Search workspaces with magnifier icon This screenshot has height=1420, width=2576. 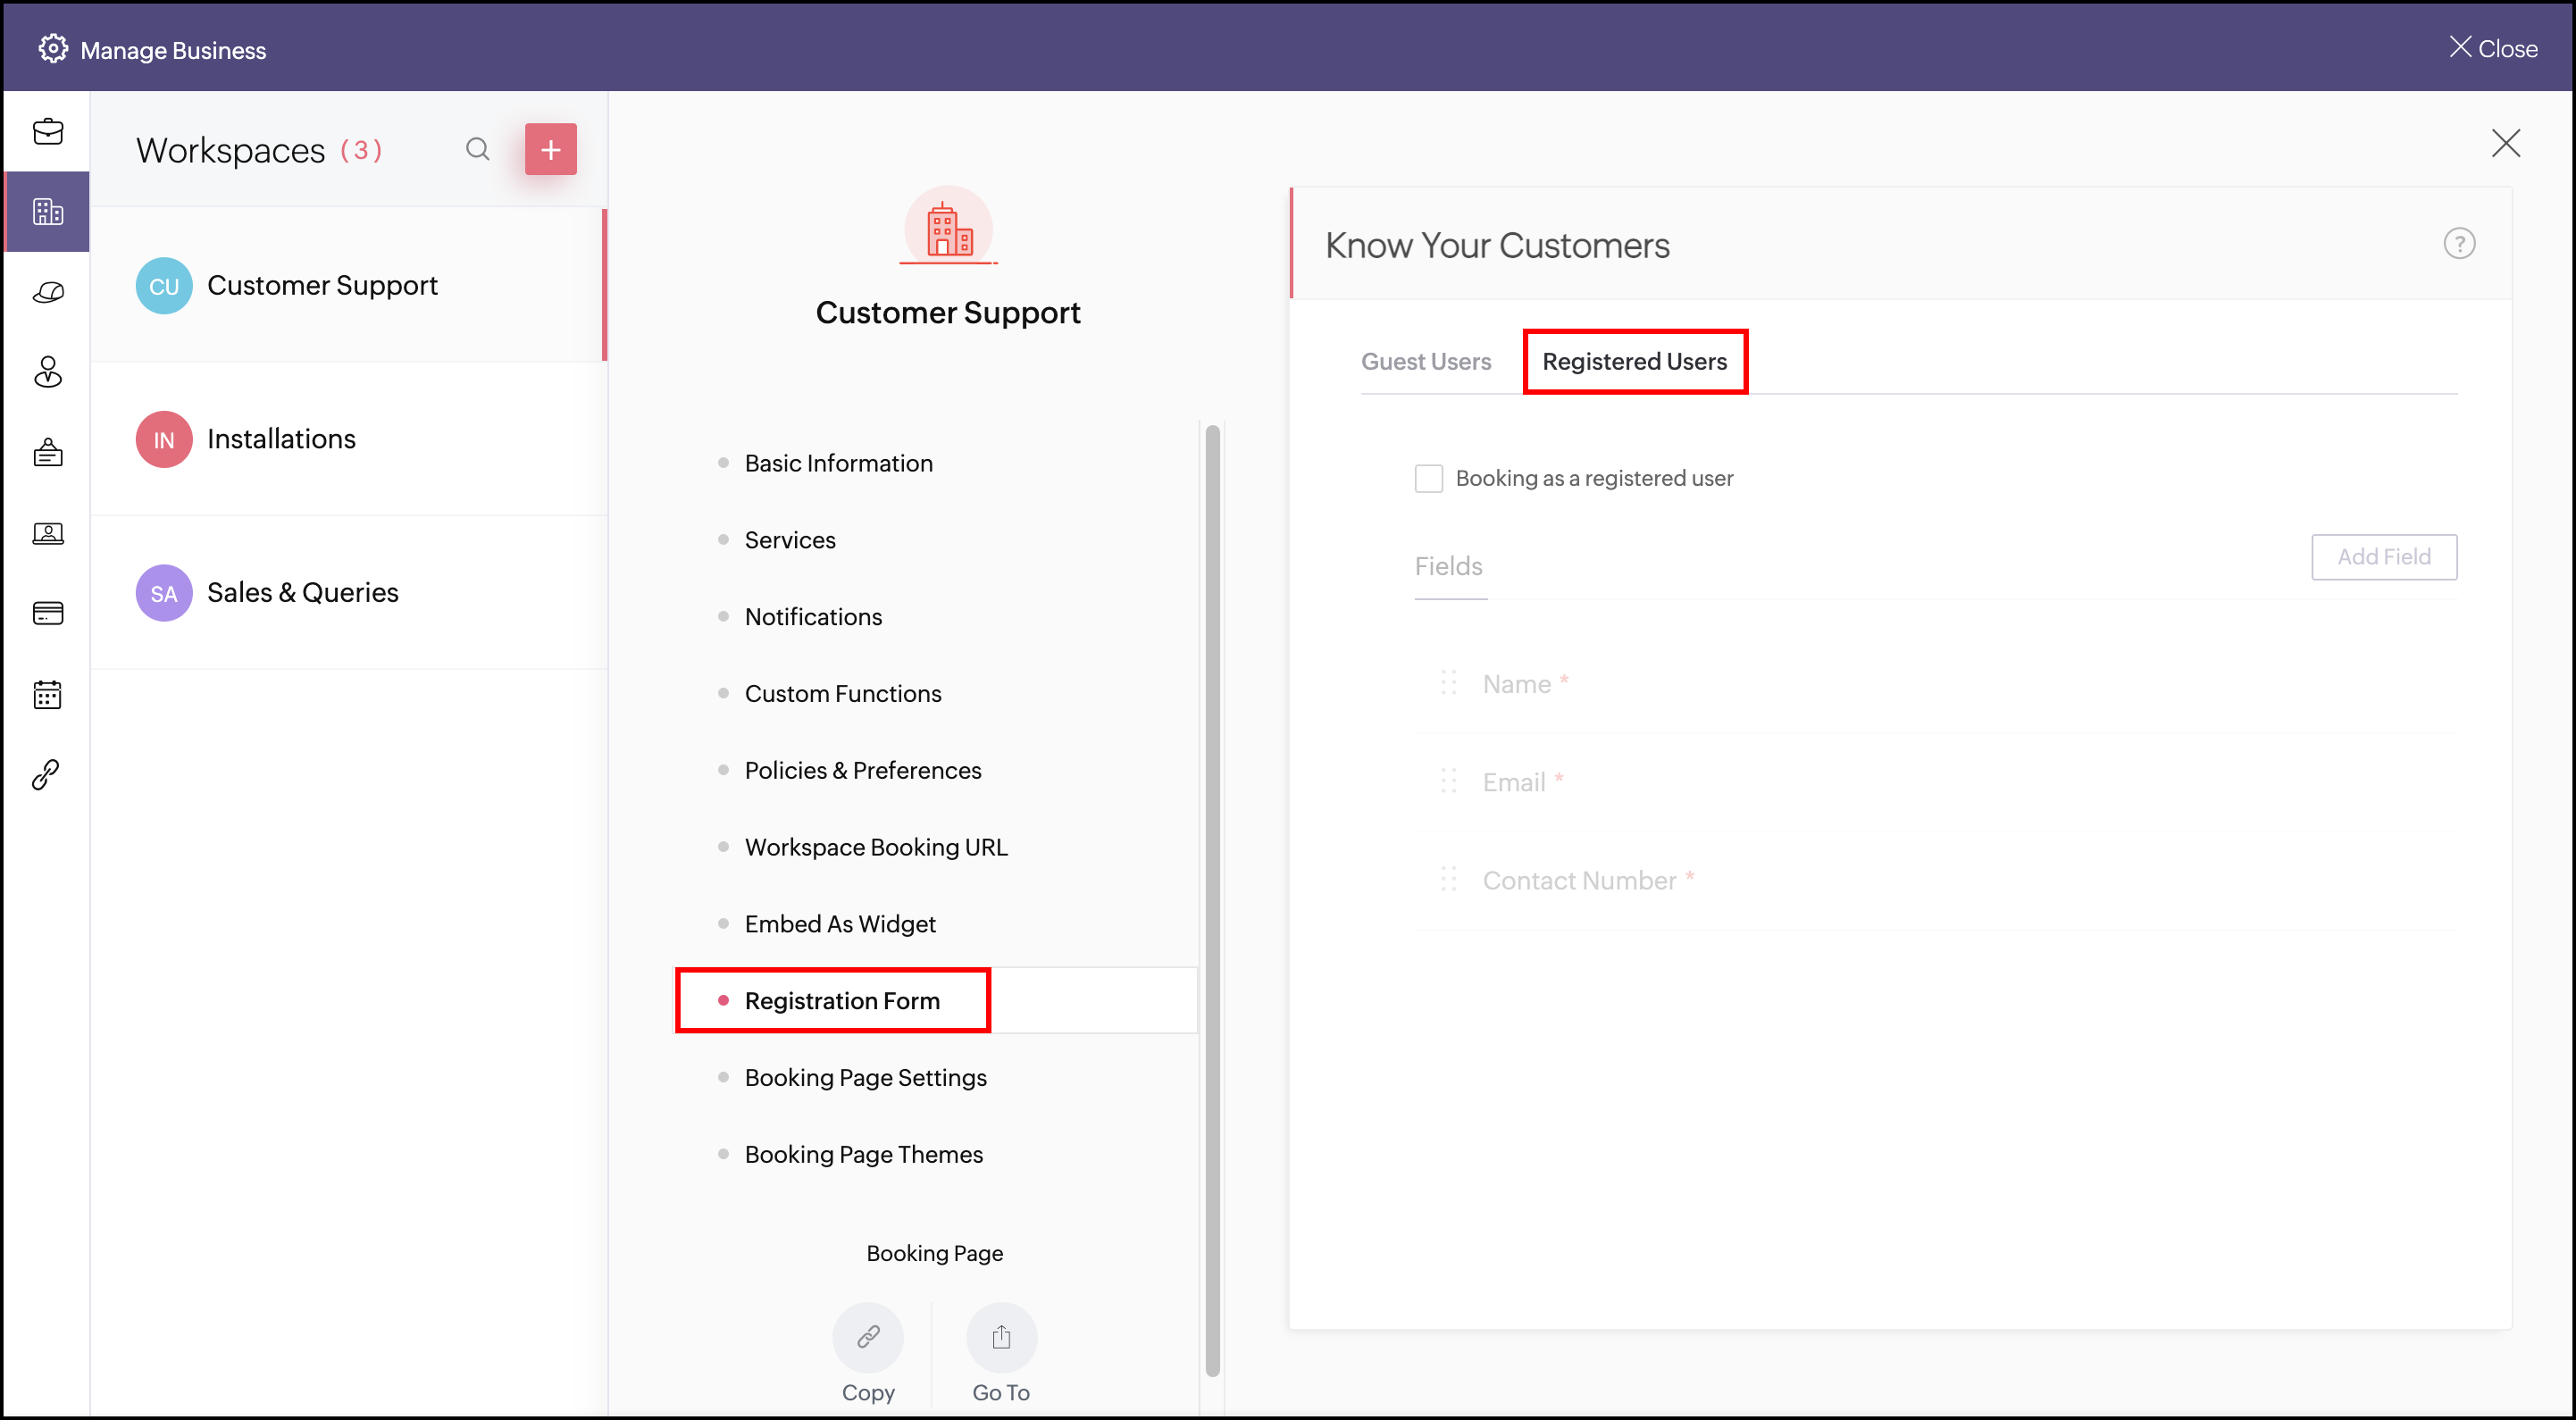(477, 149)
